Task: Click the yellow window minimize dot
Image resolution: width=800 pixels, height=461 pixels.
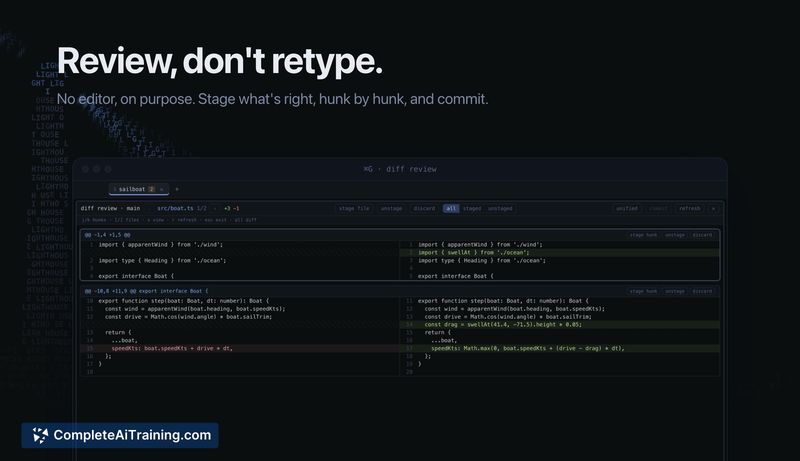Action: coord(96,169)
